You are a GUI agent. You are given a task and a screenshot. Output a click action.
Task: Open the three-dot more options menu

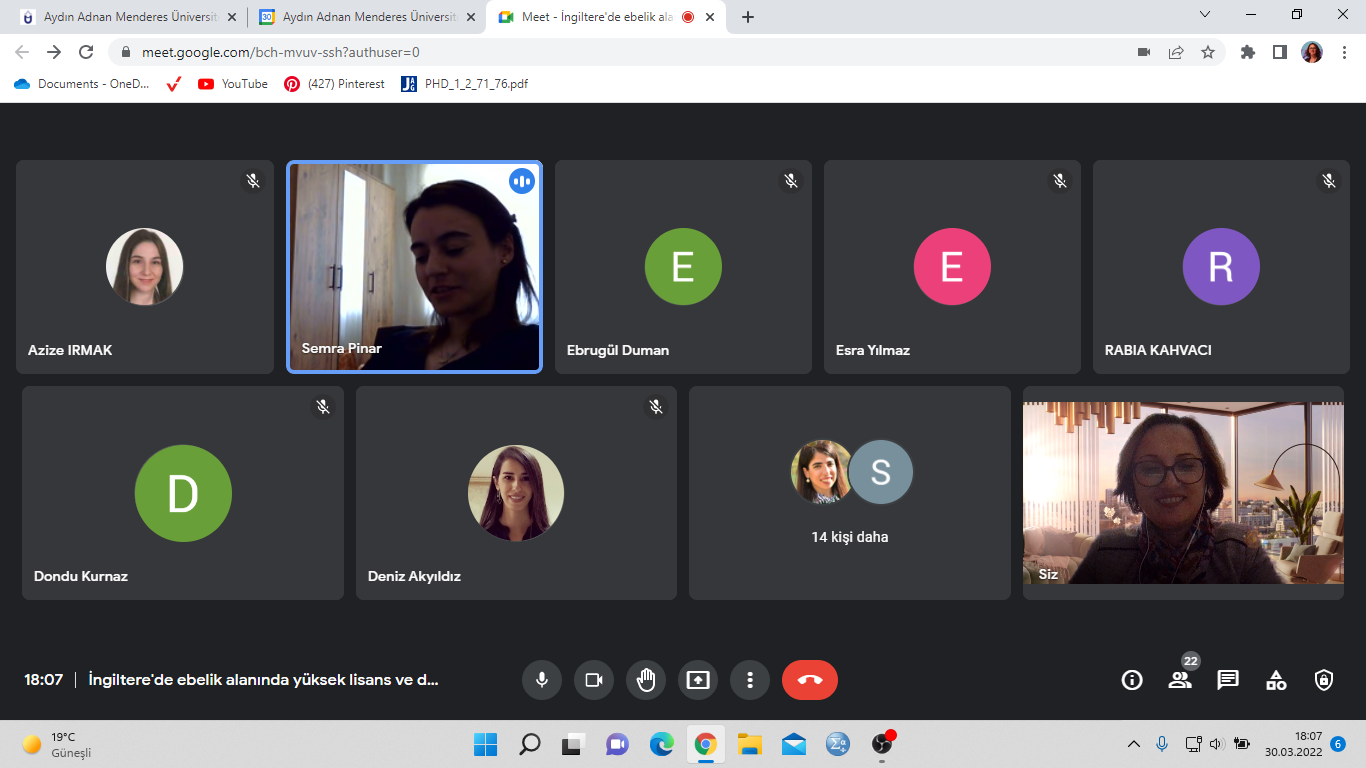pos(750,680)
